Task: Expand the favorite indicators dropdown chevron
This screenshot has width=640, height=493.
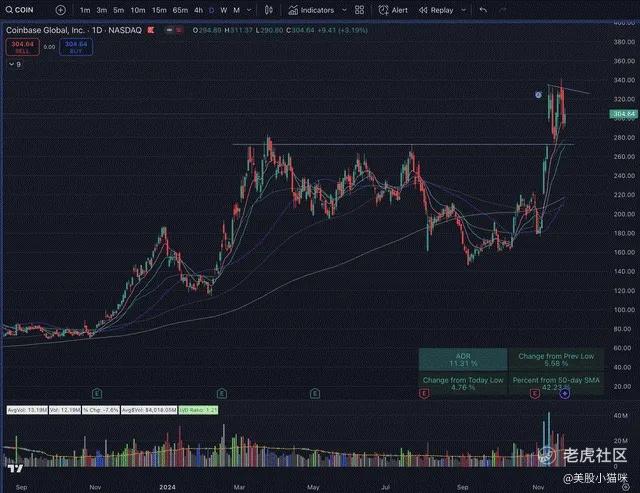Action: 344,10
